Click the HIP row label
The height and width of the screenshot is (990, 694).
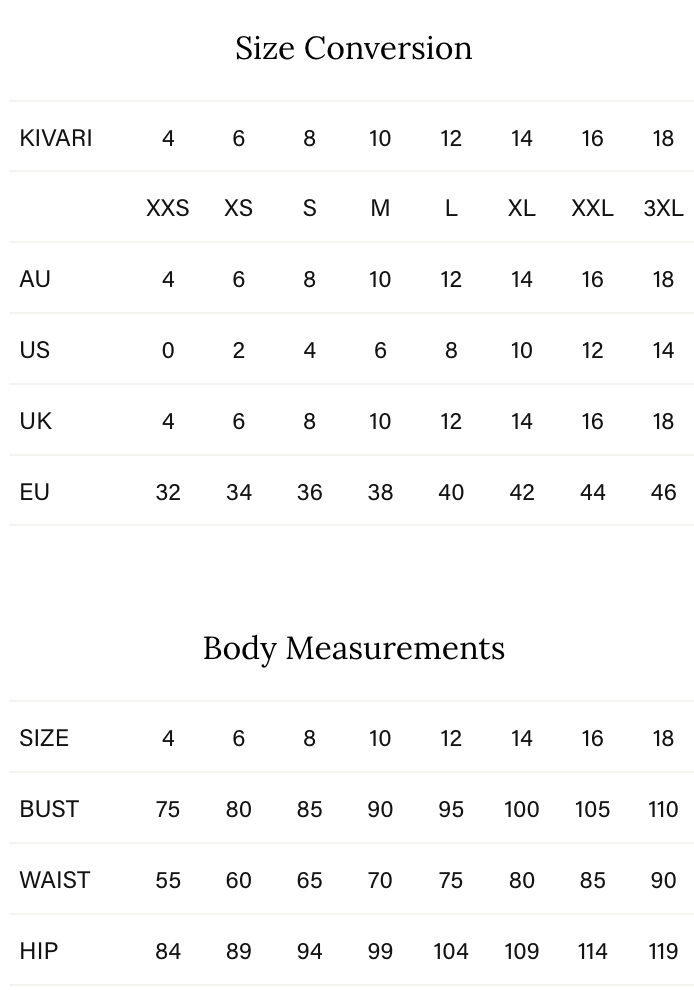click(x=39, y=951)
